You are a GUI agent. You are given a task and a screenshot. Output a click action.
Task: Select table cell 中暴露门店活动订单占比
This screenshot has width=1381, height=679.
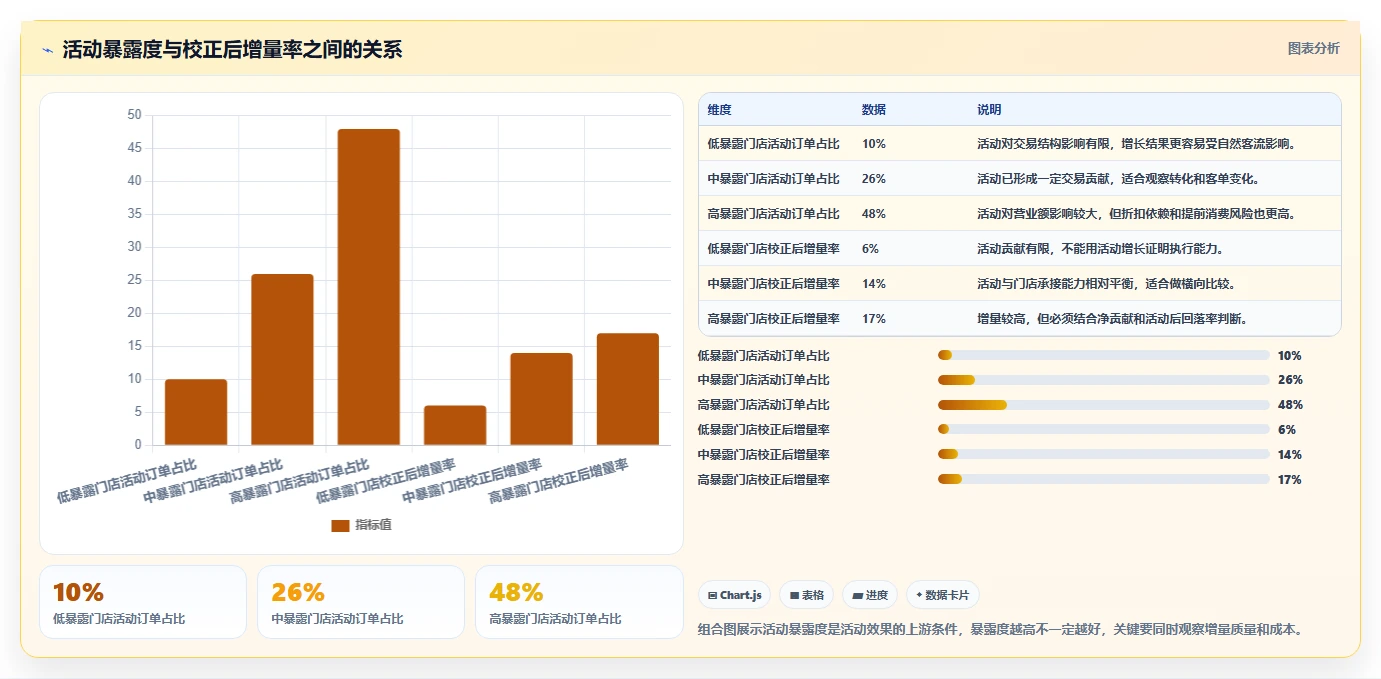pyautogui.click(x=773, y=179)
